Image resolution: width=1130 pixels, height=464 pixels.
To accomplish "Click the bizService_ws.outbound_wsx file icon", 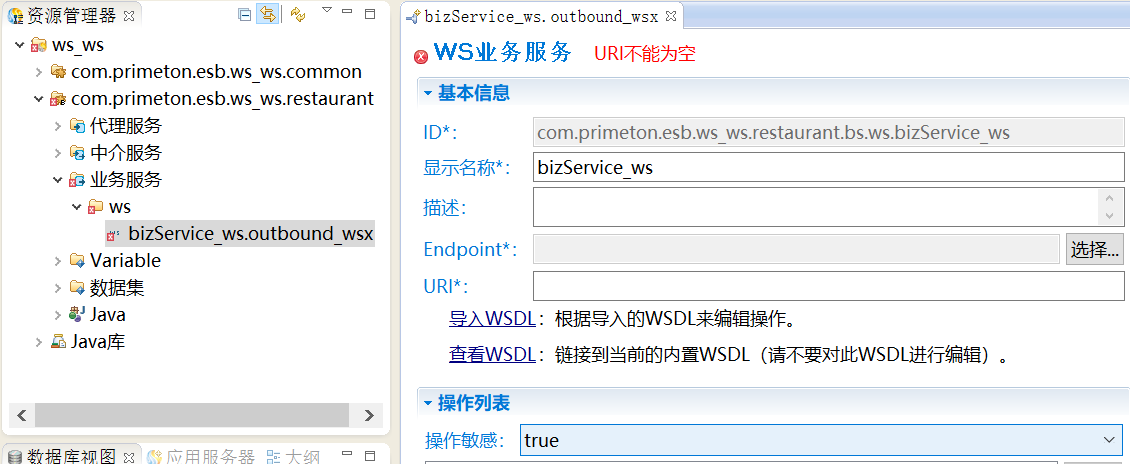I will (x=113, y=234).
